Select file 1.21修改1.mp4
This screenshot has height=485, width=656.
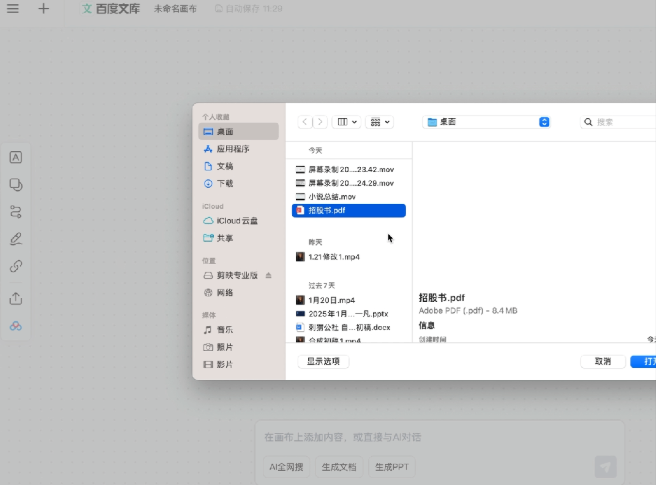click(x=349, y=257)
